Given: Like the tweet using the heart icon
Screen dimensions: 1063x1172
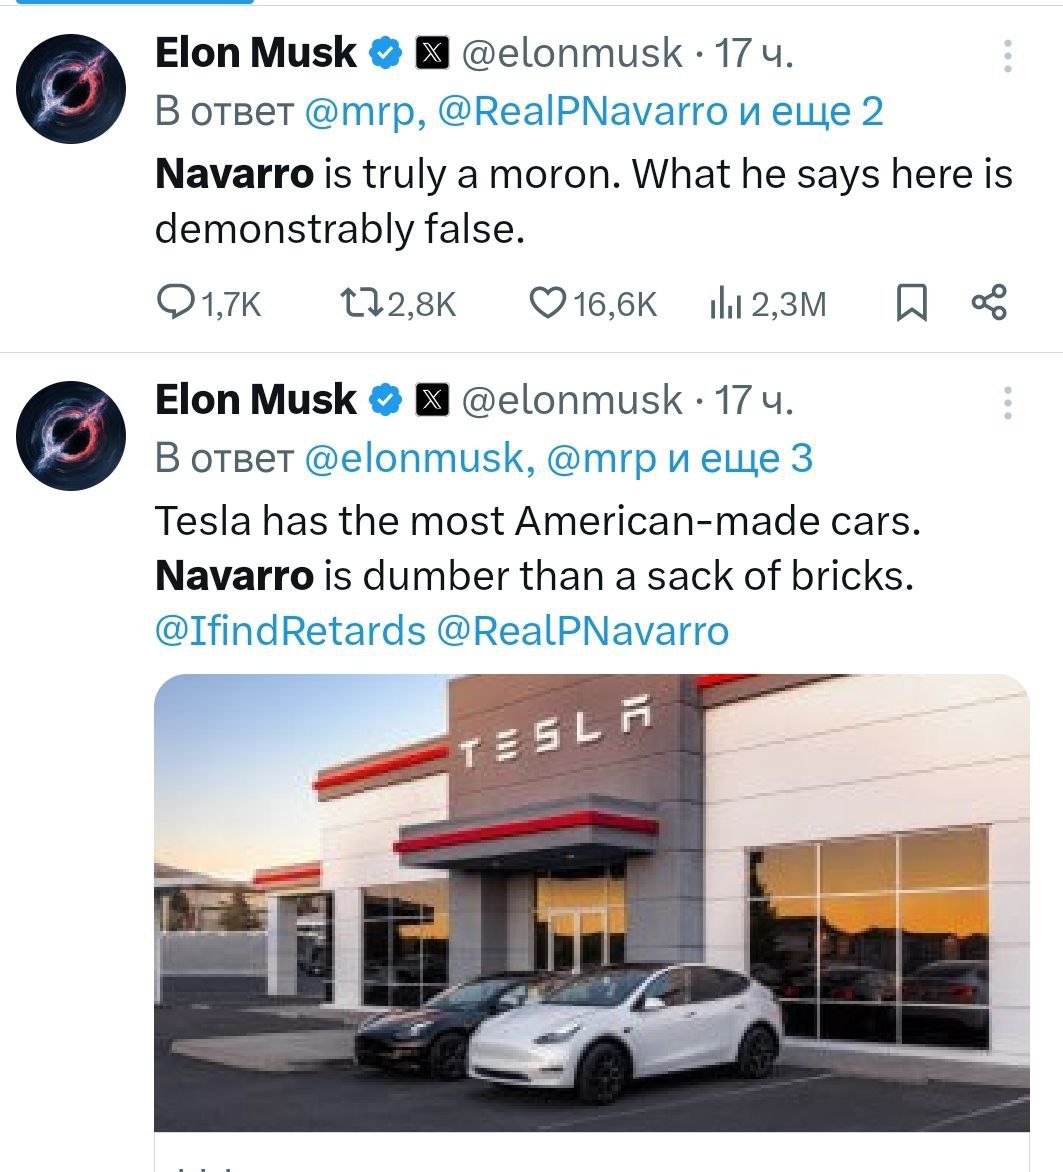Looking at the screenshot, I should pos(551,302).
